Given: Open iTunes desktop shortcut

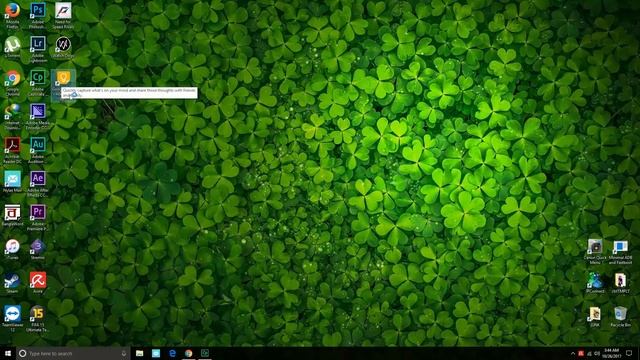Looking at the screenshot, I should coord(12,249).
